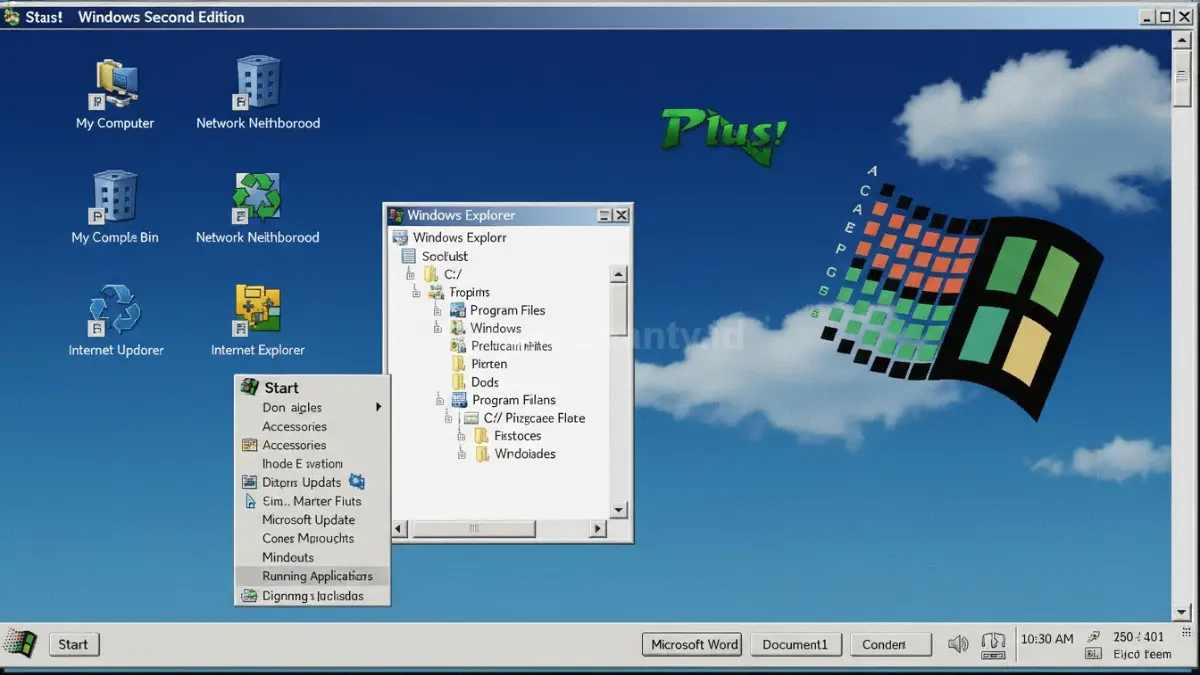Toggle the tree expander beside Tropims
Screen dimensions: 1200x675
[417, 292]
